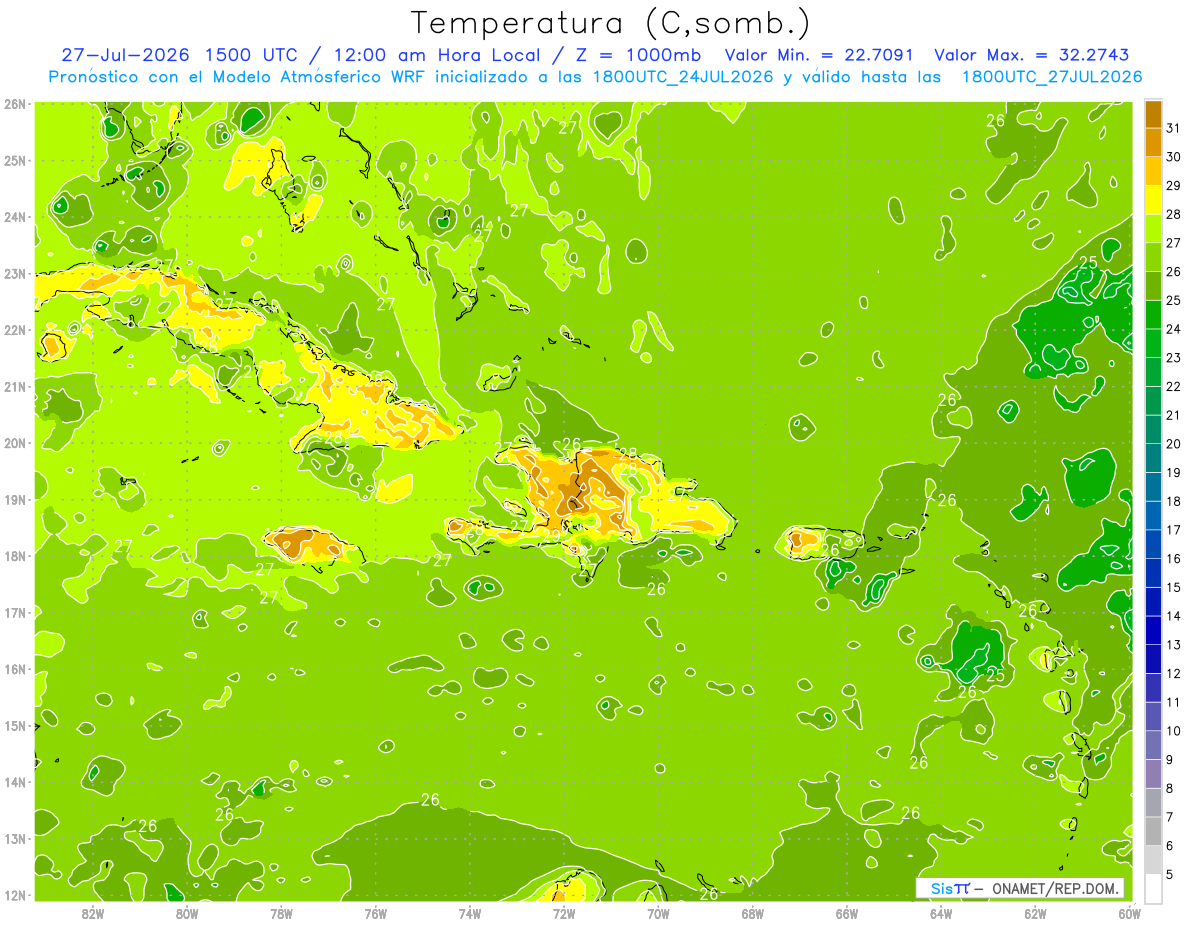Click the legend scale value 24

1174,329
